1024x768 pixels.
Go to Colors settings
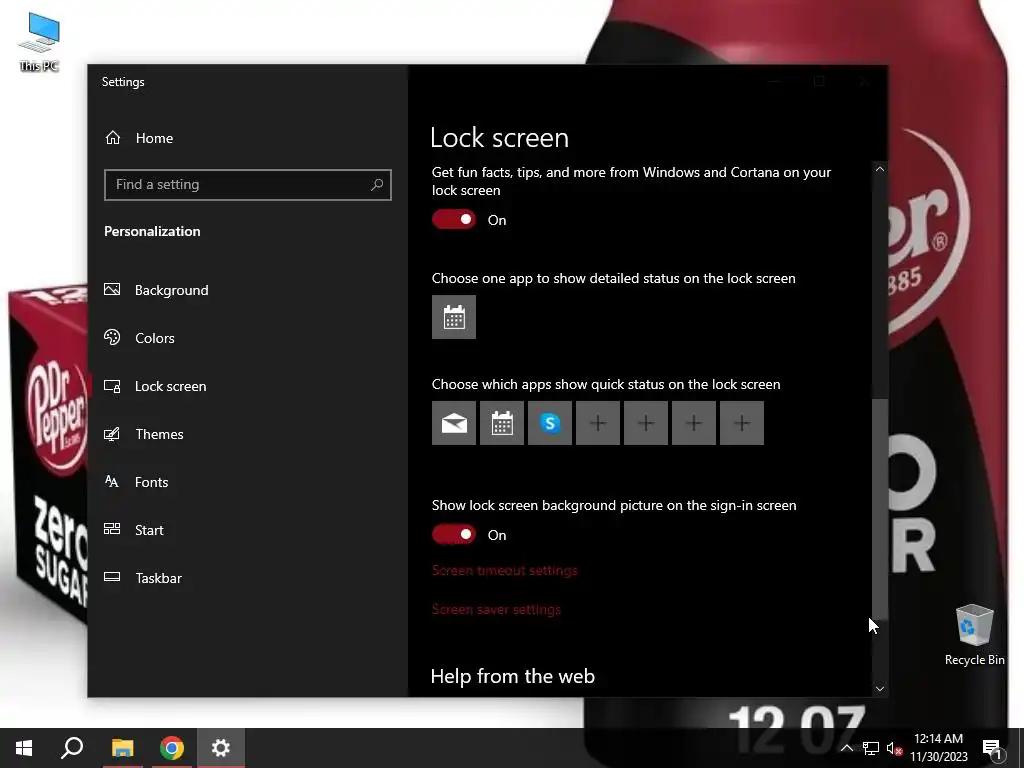pyautogui.click(x=138, y=338)
